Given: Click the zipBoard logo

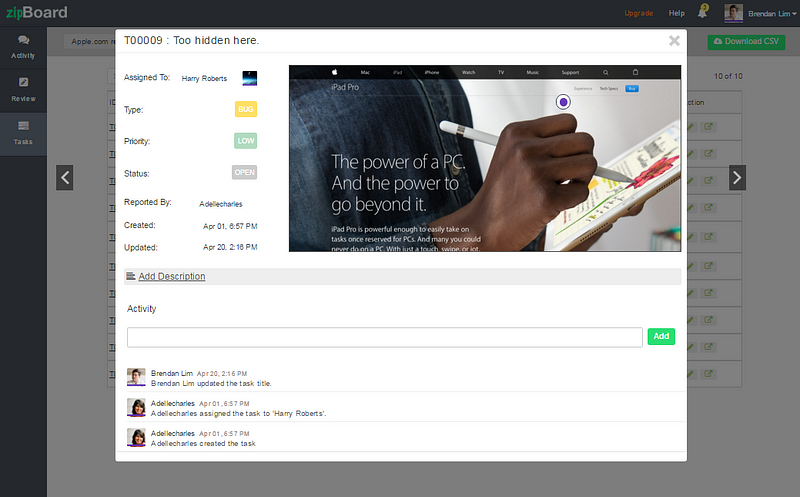Looking at the screenshot, I should 37,12.
